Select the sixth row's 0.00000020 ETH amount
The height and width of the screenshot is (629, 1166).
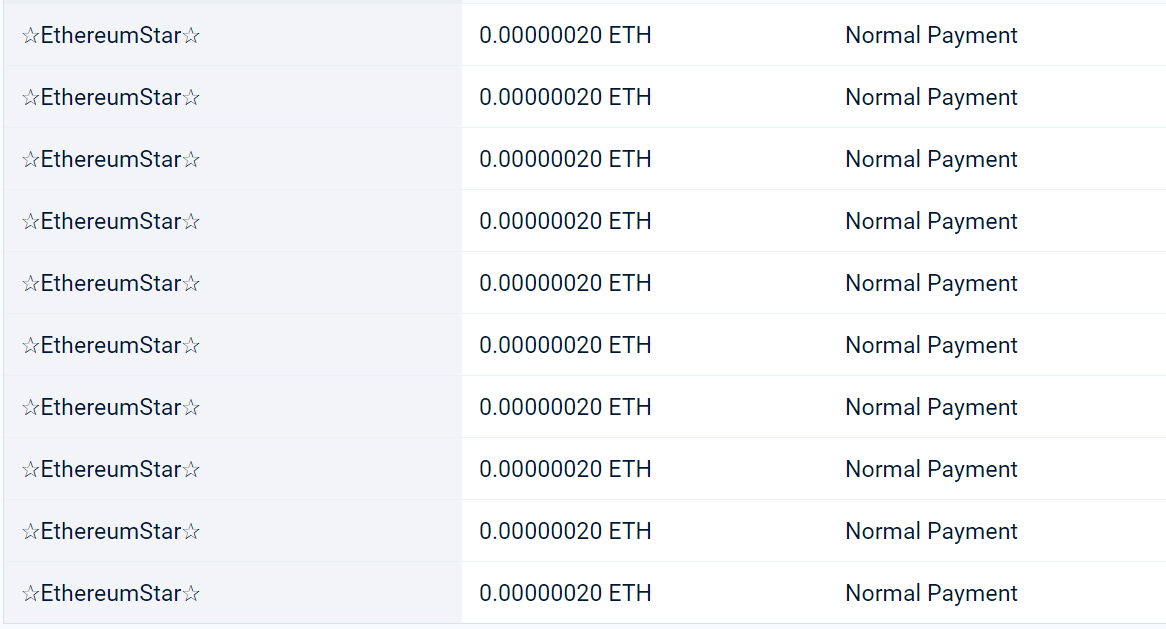click(x=565, y=346)
